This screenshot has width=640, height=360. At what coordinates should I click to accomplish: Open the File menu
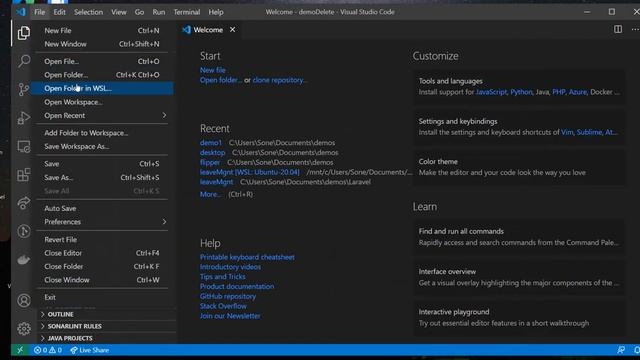click(40, 12)
